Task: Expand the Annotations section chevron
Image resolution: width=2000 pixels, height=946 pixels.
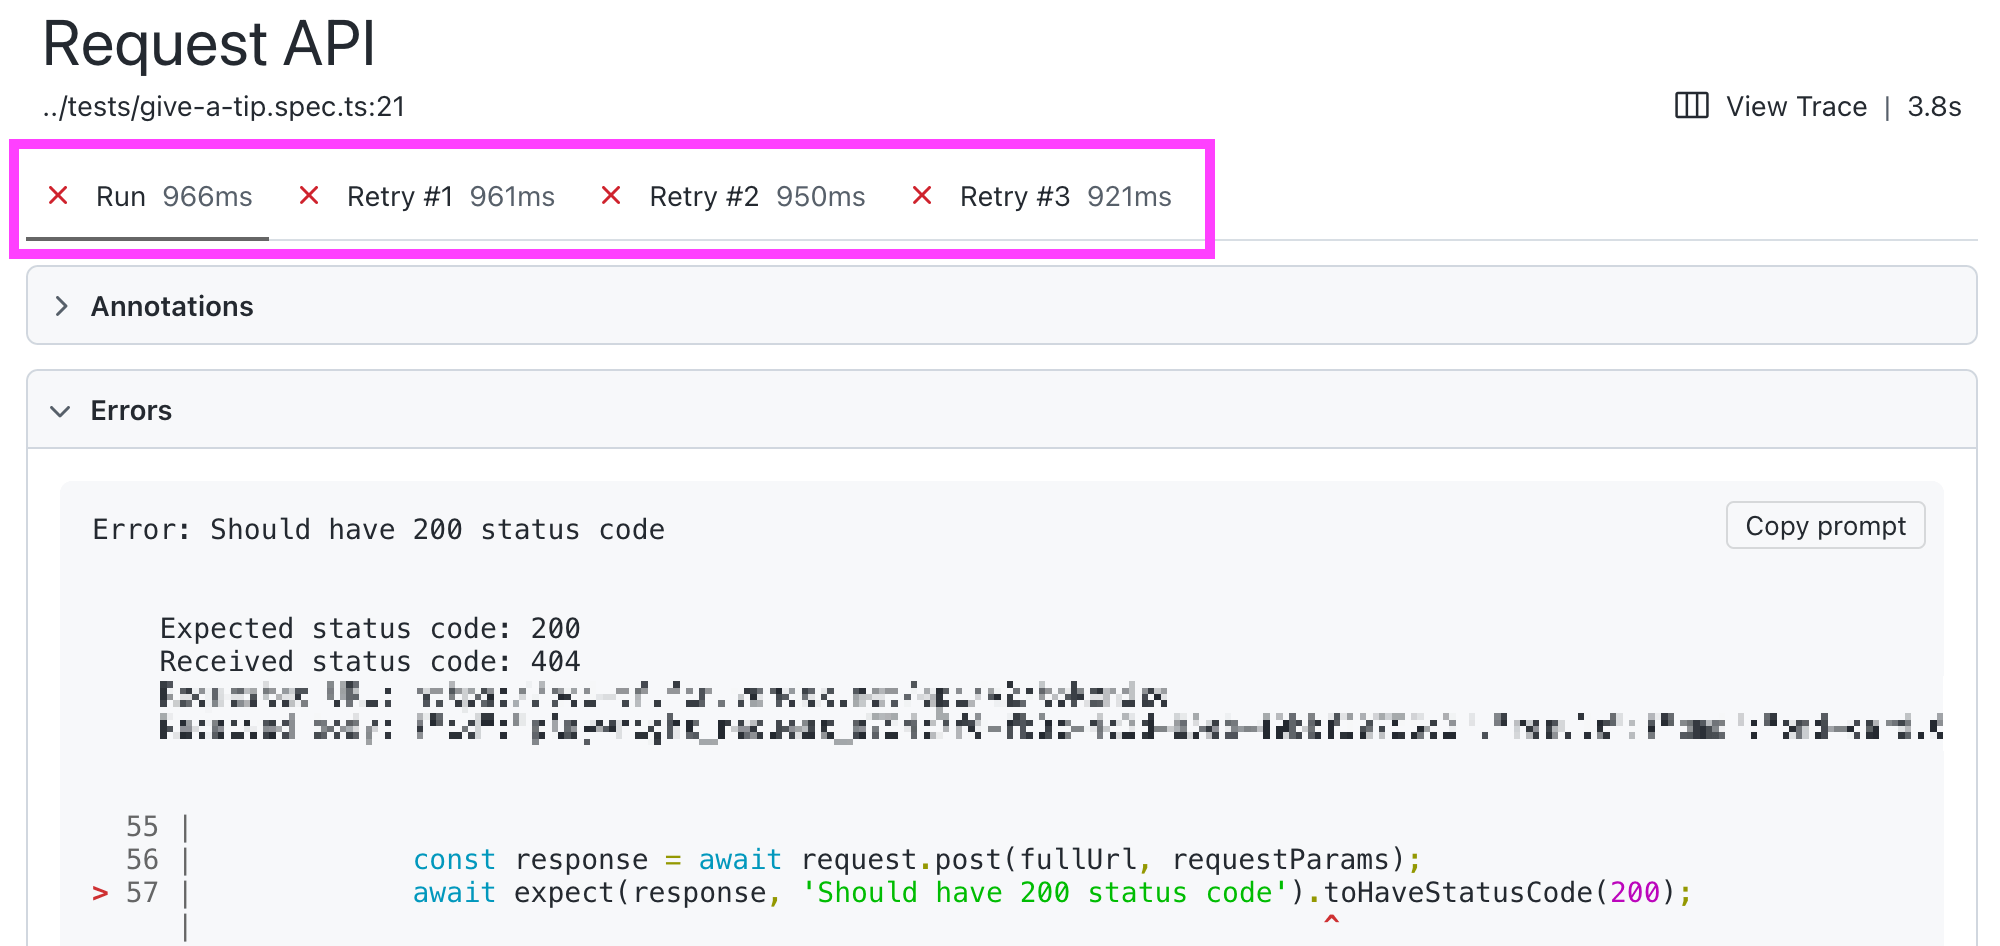Action: click(62, 306)
